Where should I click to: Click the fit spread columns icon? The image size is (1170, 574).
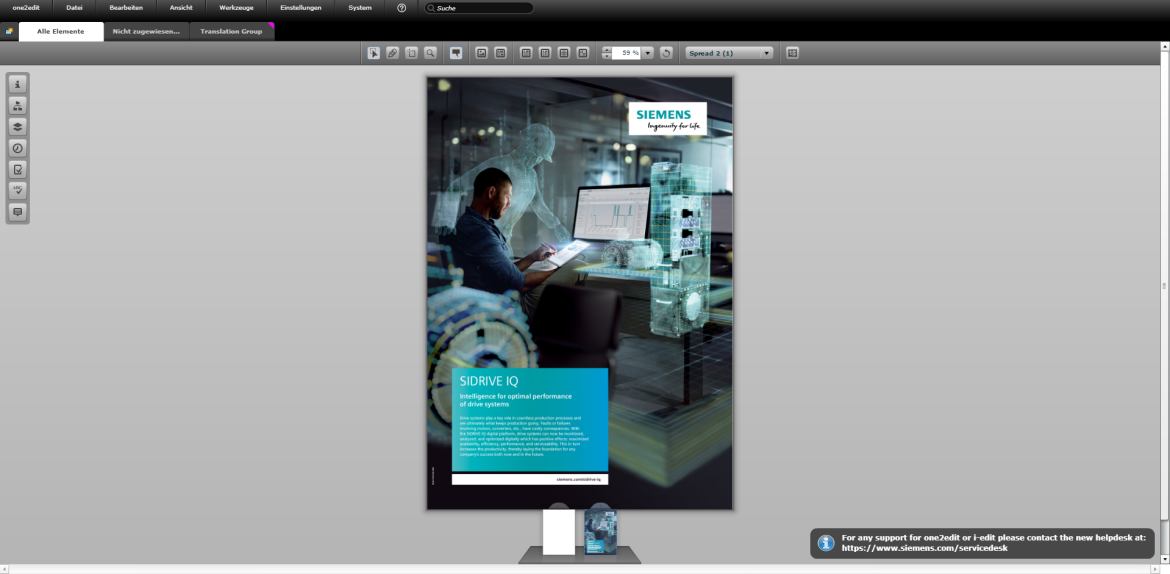(545, 53)
